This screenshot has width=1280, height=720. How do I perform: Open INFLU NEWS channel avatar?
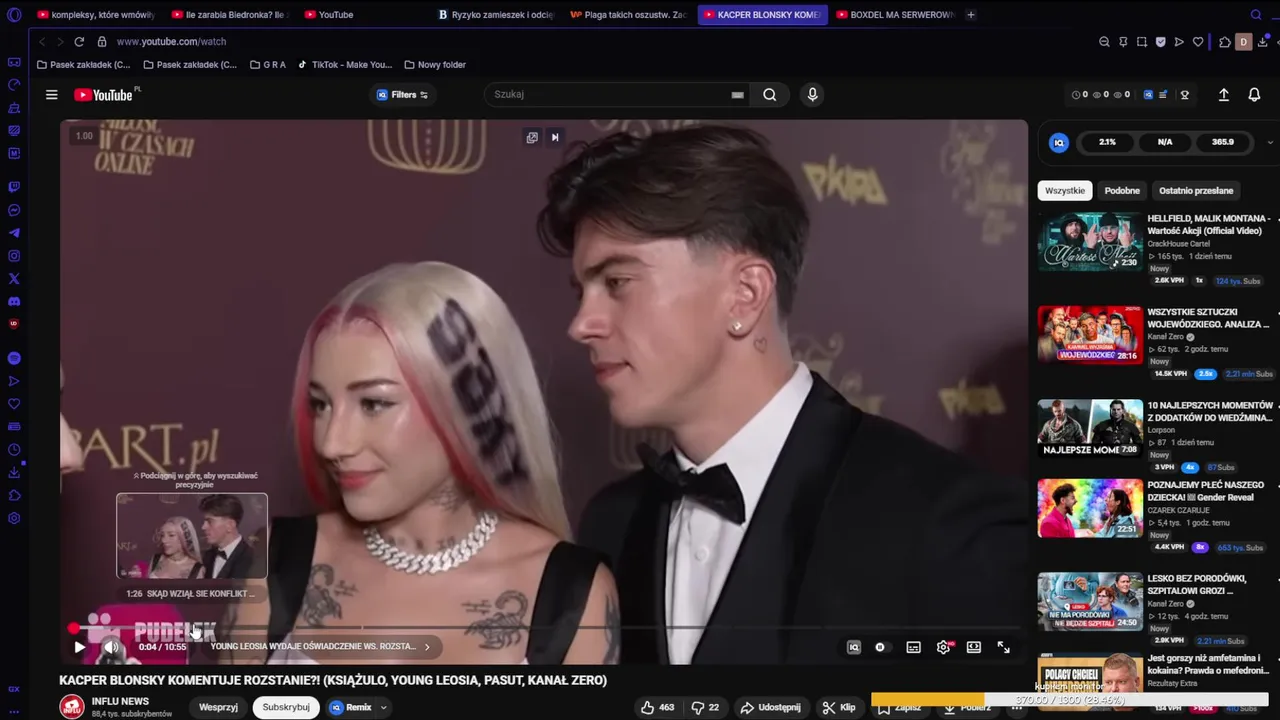tap(72, 707)
